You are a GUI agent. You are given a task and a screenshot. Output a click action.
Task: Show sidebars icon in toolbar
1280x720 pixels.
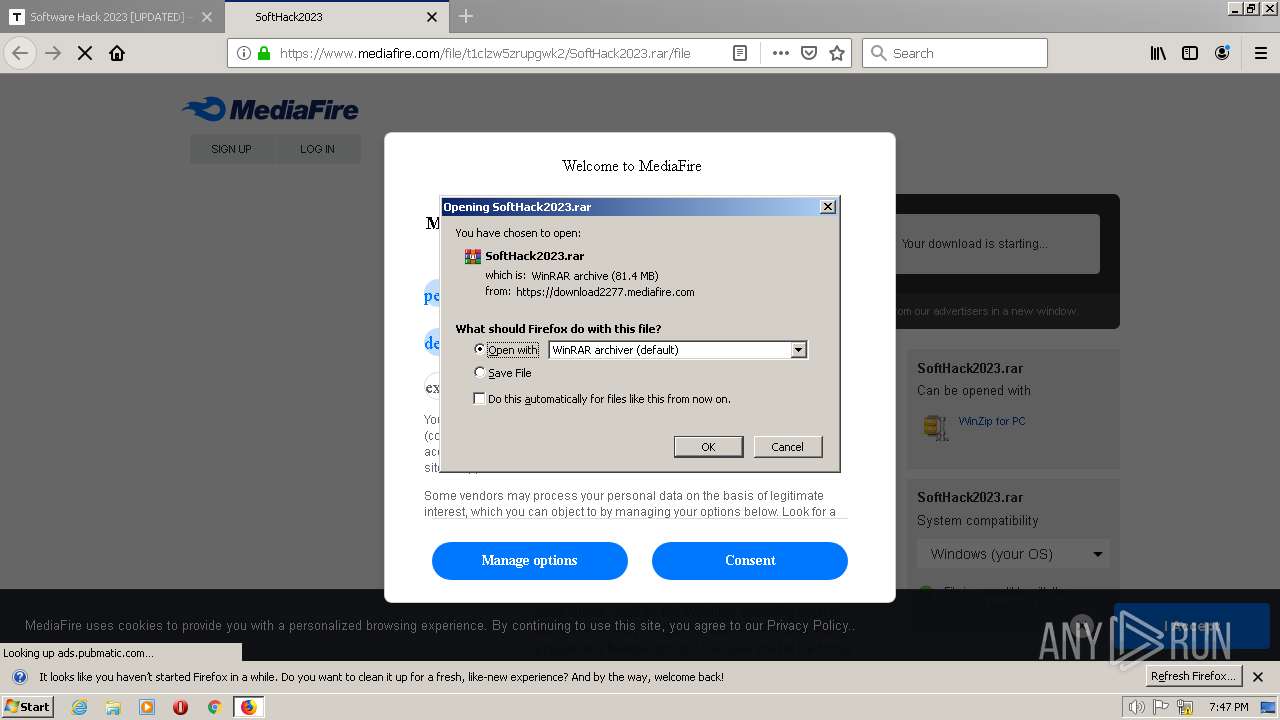1190,53
